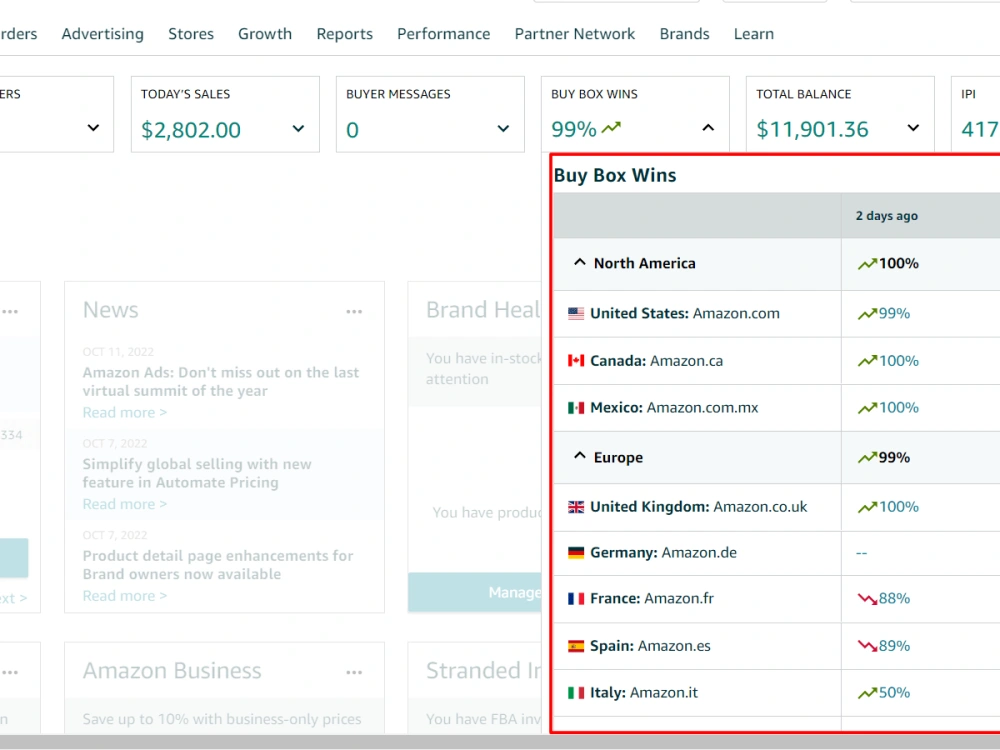Viewport: 1000px width, 750px height.
Task: Click '2 days ago' column header
Action: click(886, 216)
